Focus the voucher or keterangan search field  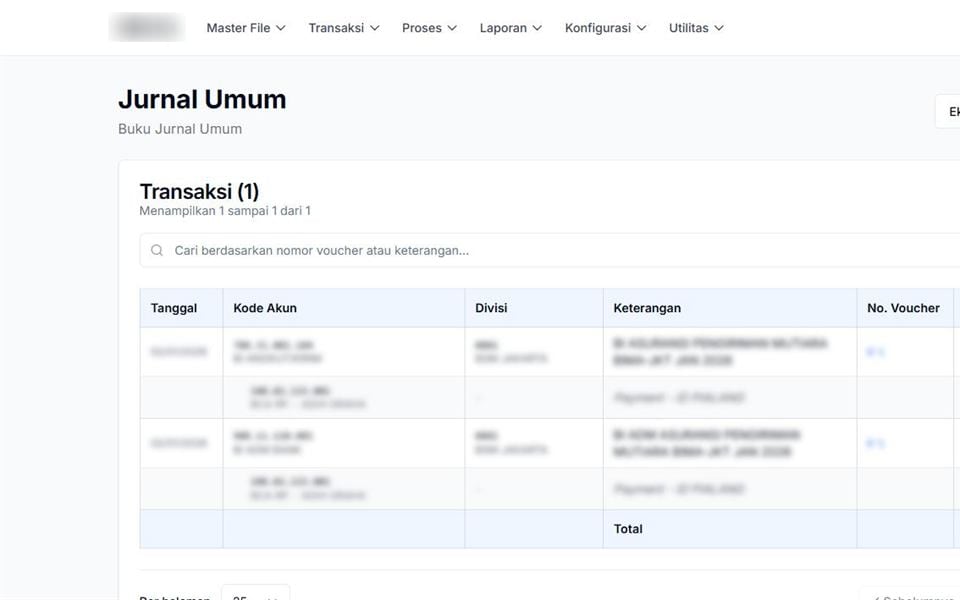click(x=550, y=250)
